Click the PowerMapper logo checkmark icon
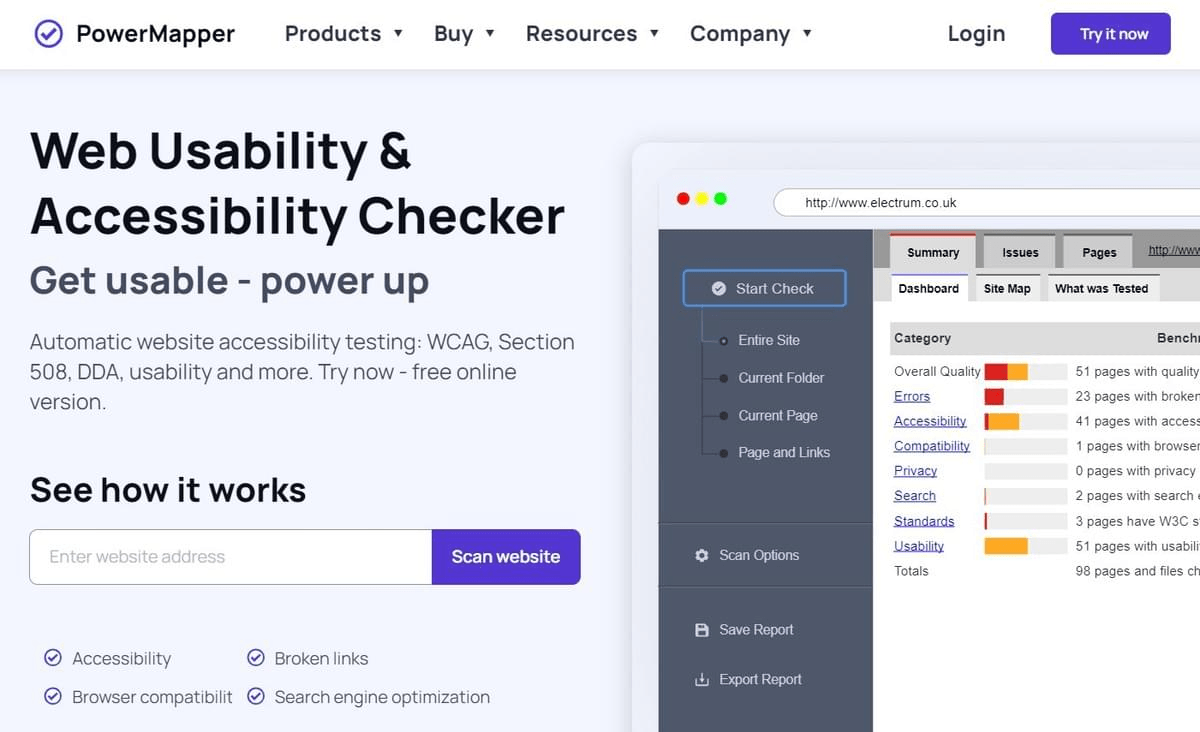The width and height of the screenshot is (1200, 732). pyautogui.click(x=48, y=33)
